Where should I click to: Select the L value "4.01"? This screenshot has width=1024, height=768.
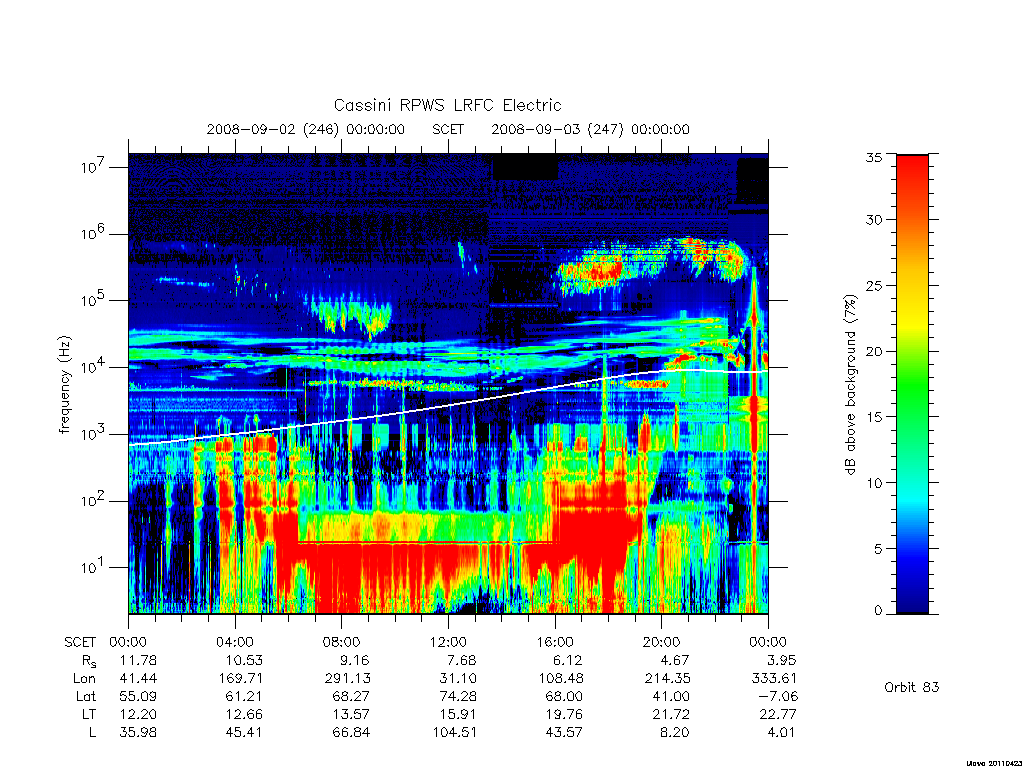(781, 733)
